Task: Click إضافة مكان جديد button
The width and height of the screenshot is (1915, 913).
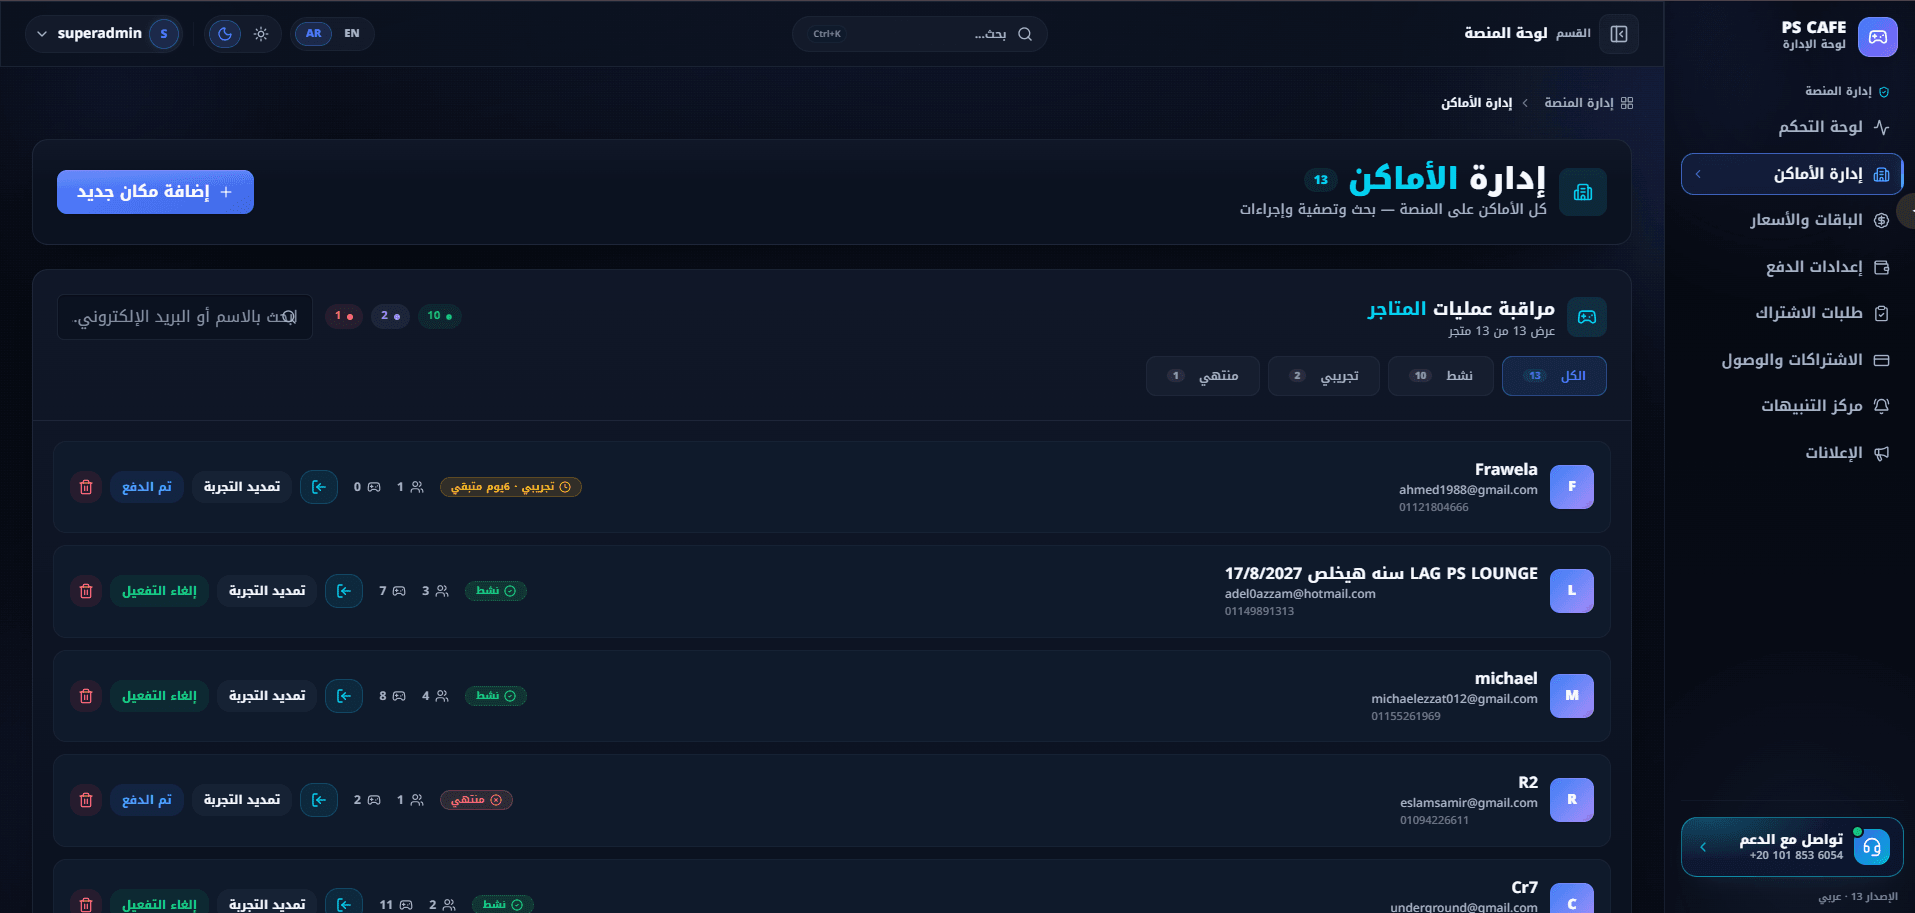Action: 155,192
